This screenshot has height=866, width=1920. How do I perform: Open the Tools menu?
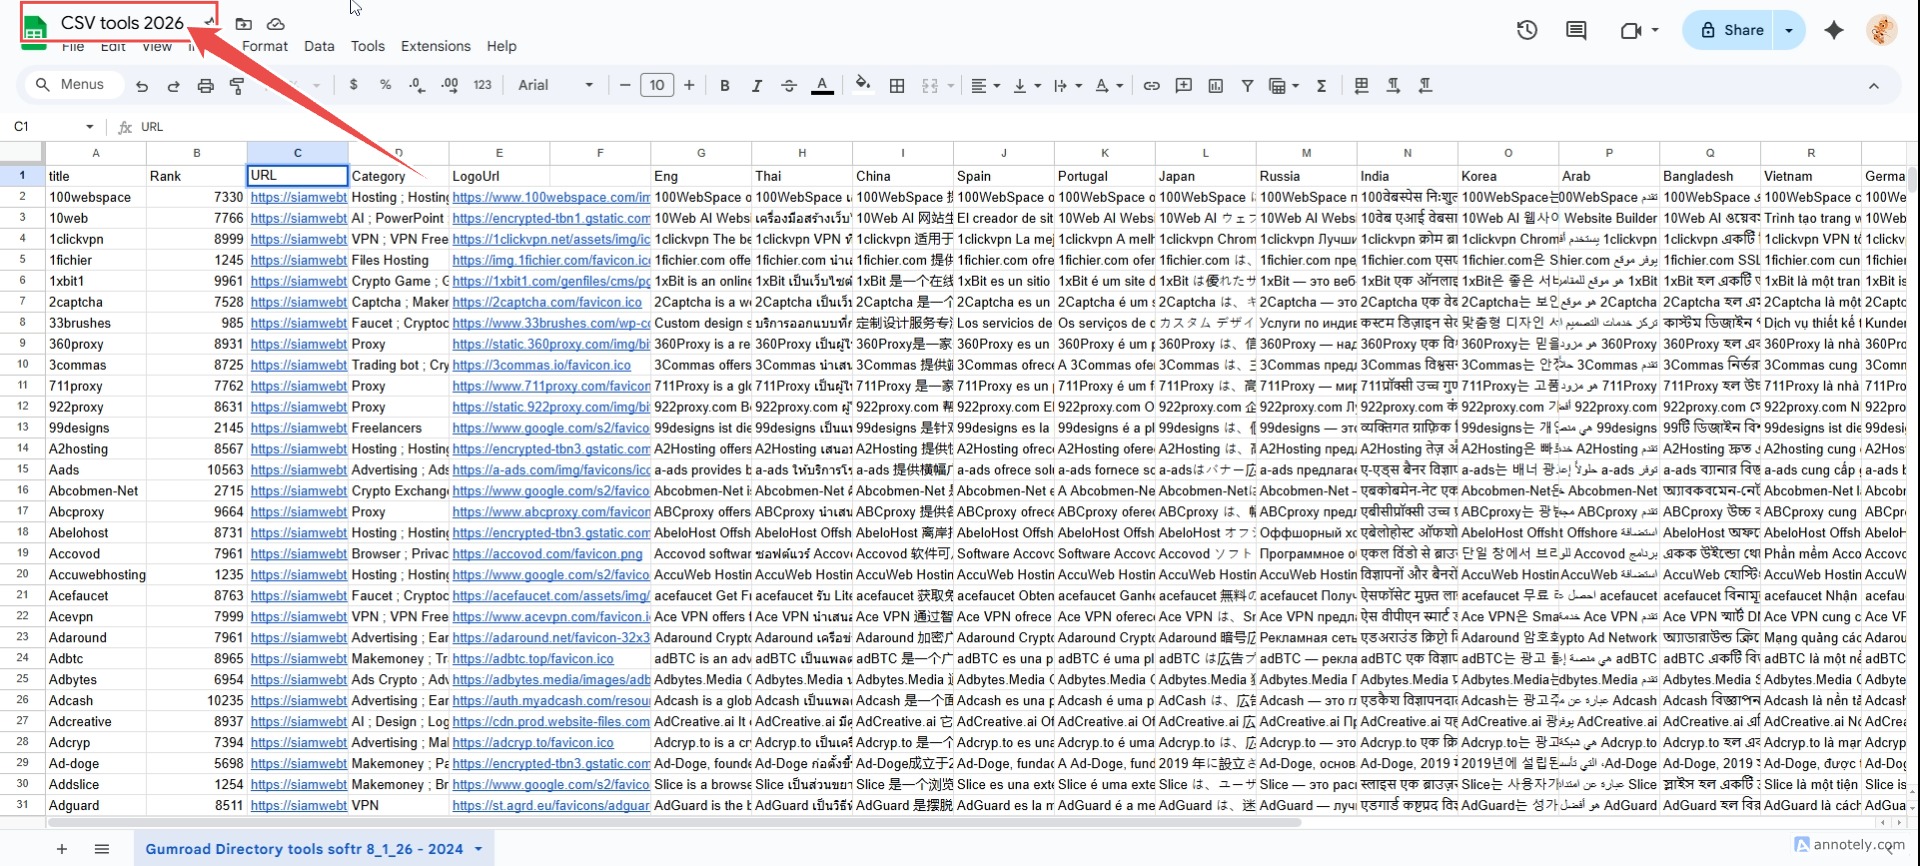[367, 46]
